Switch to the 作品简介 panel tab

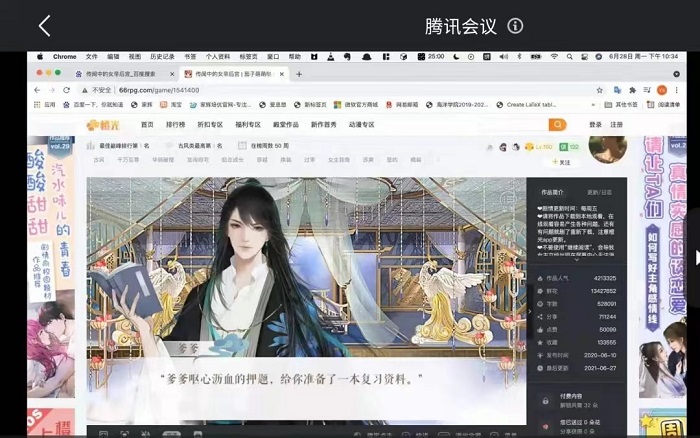point(552,192)
